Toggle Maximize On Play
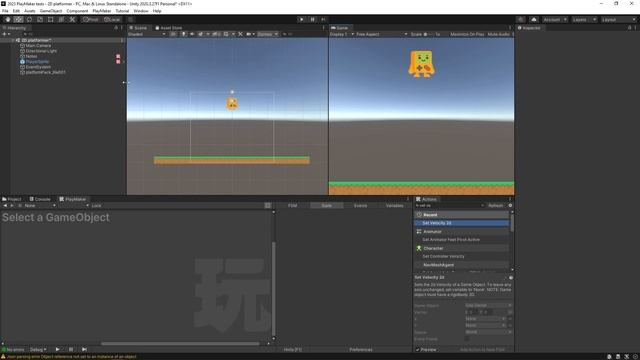The height and width of the screenshot is (360, 640). [x=467, y=34]
